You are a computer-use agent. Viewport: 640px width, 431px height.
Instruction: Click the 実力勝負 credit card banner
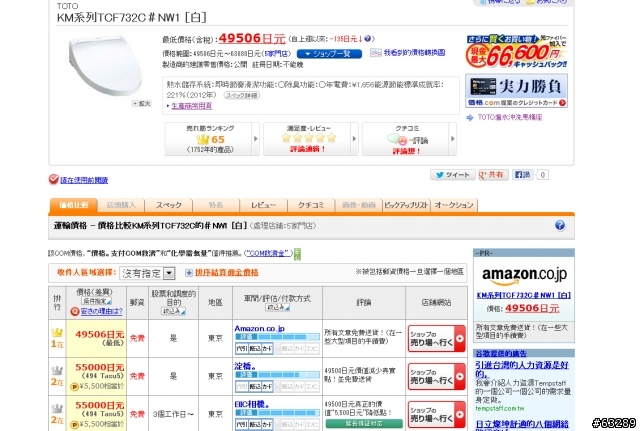(516, 91)
